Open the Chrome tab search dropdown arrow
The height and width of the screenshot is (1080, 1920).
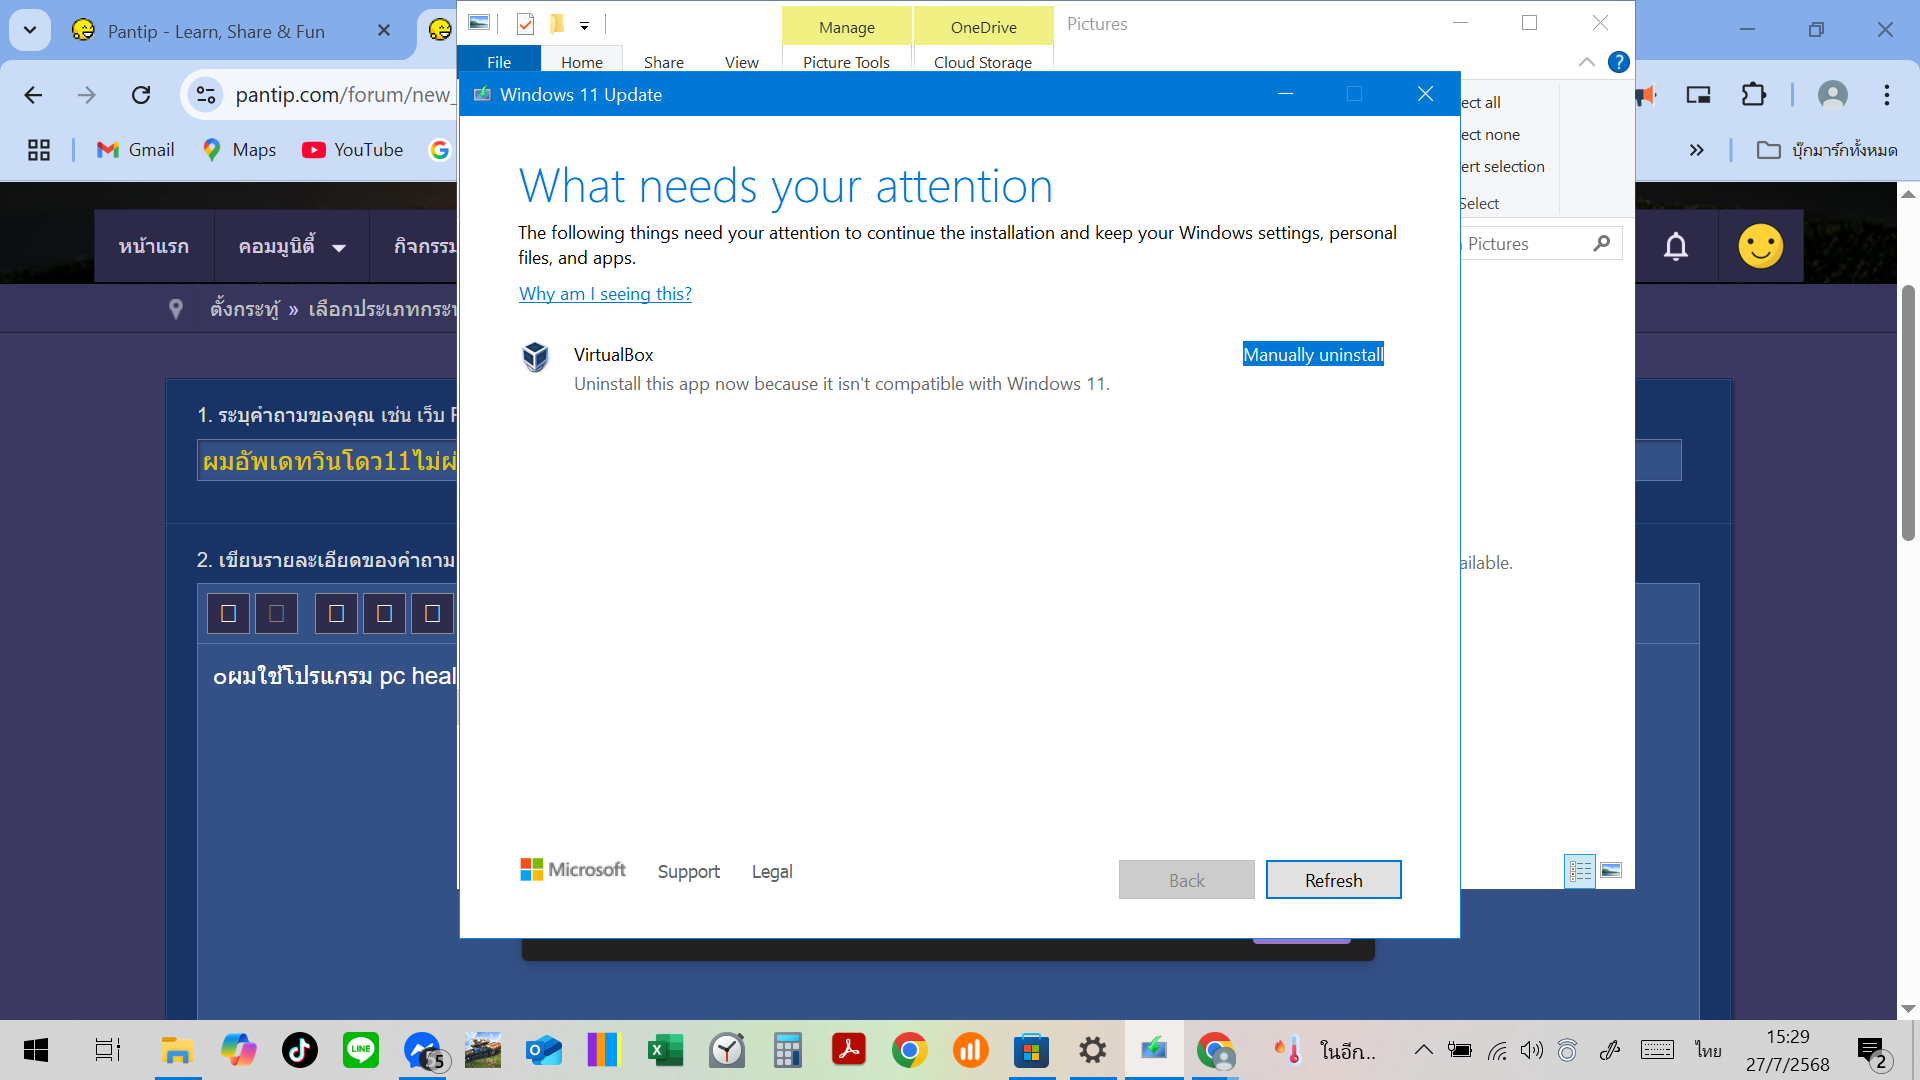tap(30, 30)
